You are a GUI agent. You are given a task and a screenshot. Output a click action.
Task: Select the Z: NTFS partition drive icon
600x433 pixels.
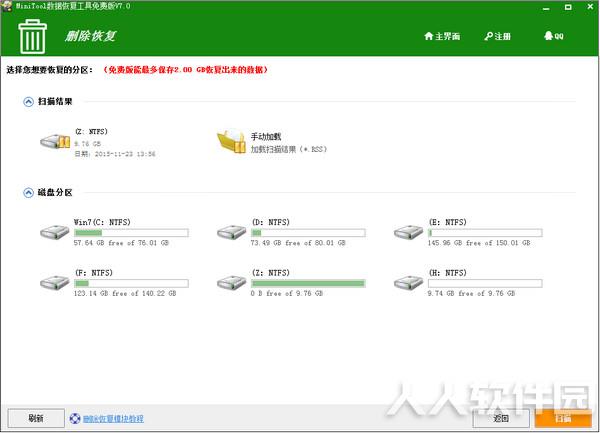click(232, 282)
